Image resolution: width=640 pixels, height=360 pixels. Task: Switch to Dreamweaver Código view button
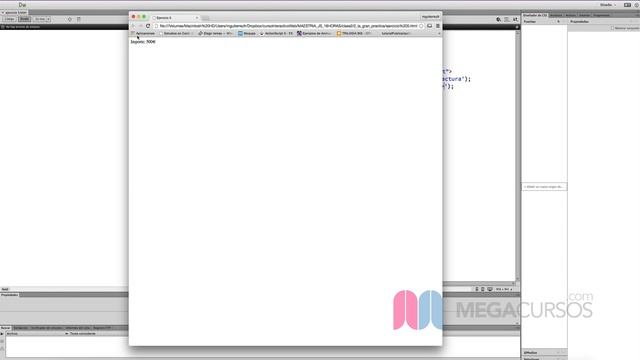(x=9, y=19)
